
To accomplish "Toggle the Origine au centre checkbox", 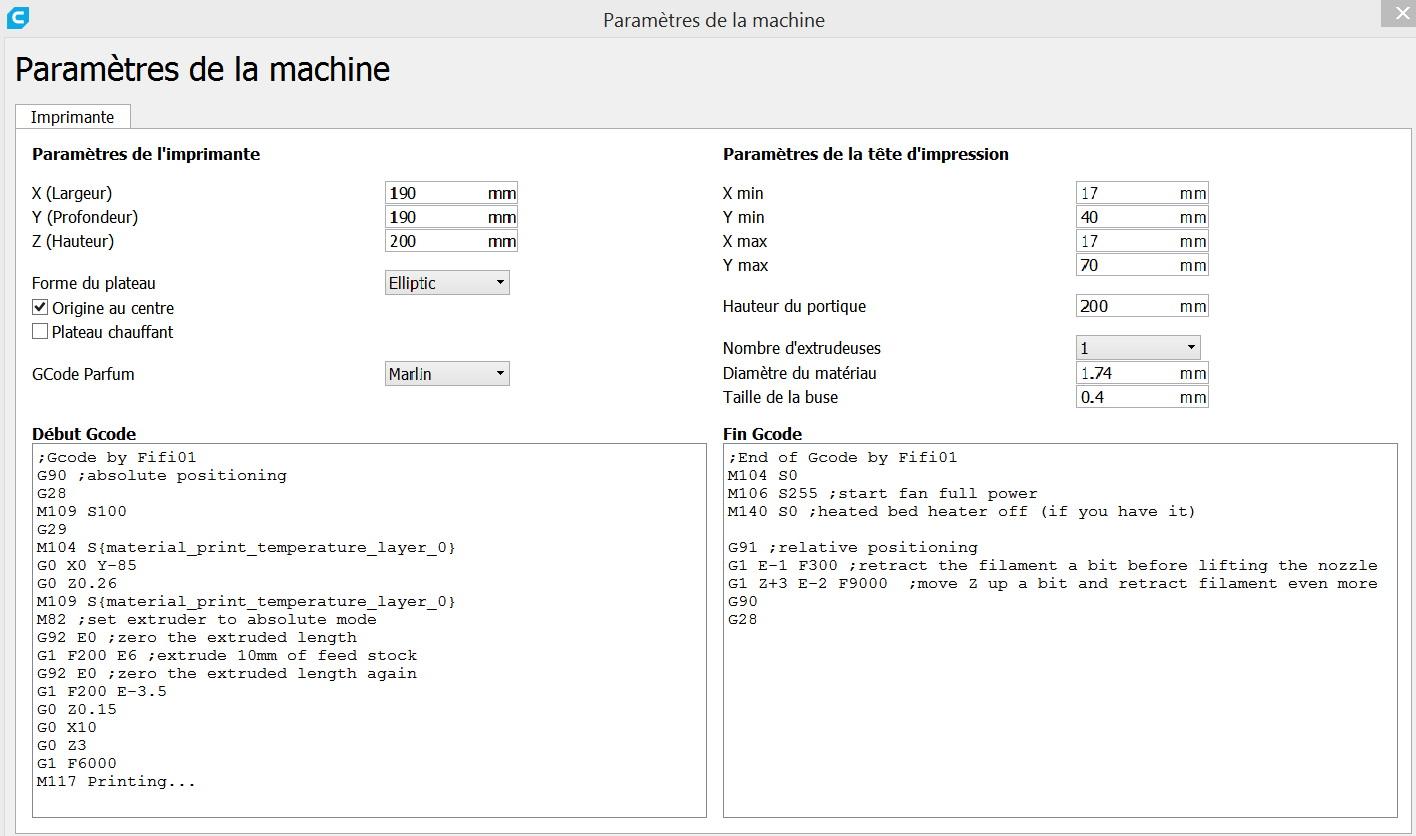I will tap(40, 308).
